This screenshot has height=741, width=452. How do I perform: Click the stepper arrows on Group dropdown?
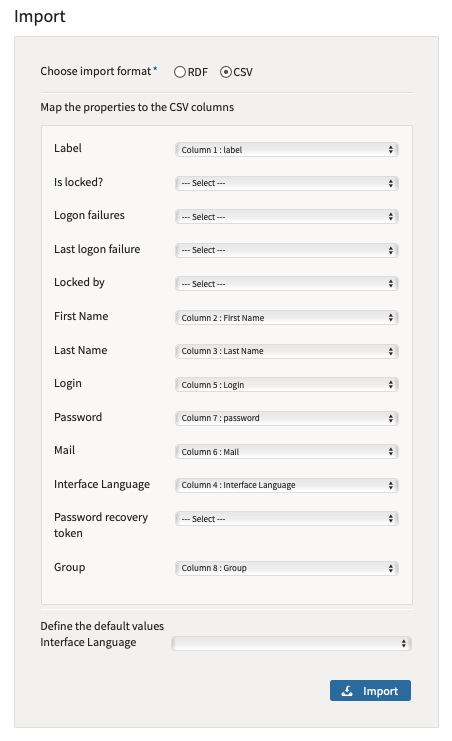point(391,568)
